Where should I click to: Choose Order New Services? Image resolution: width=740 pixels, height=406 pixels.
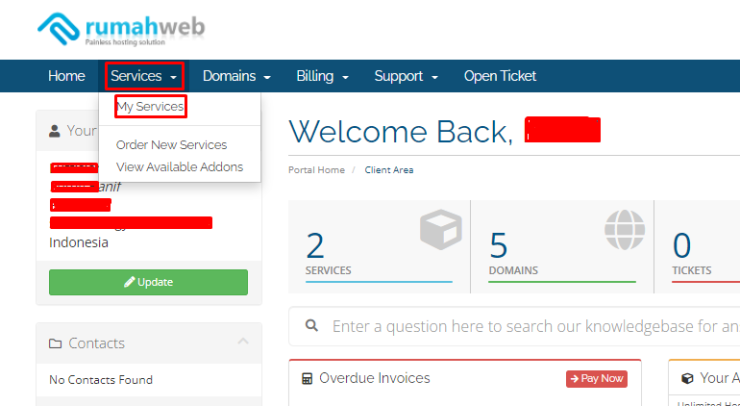point(171,144)
